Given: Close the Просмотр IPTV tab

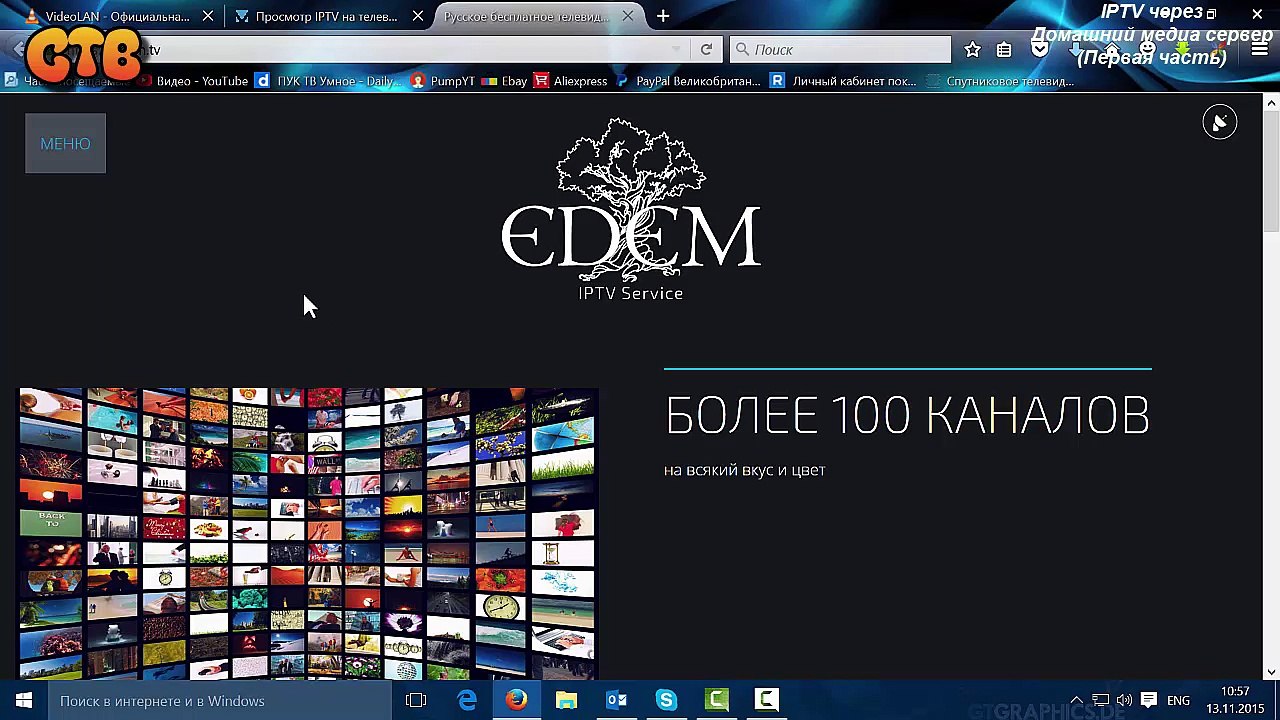Looking at the screenshot, I should [418, 17].
